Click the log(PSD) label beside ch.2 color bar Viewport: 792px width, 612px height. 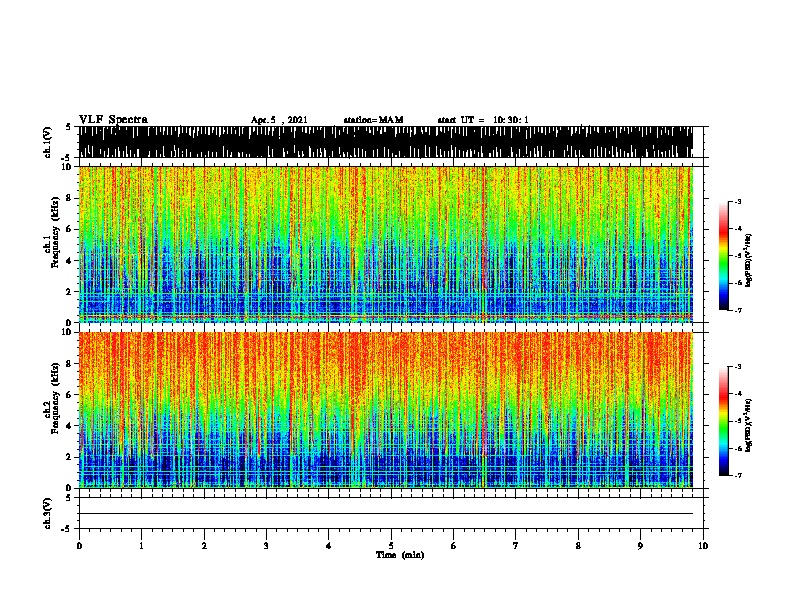coord(749,425)
